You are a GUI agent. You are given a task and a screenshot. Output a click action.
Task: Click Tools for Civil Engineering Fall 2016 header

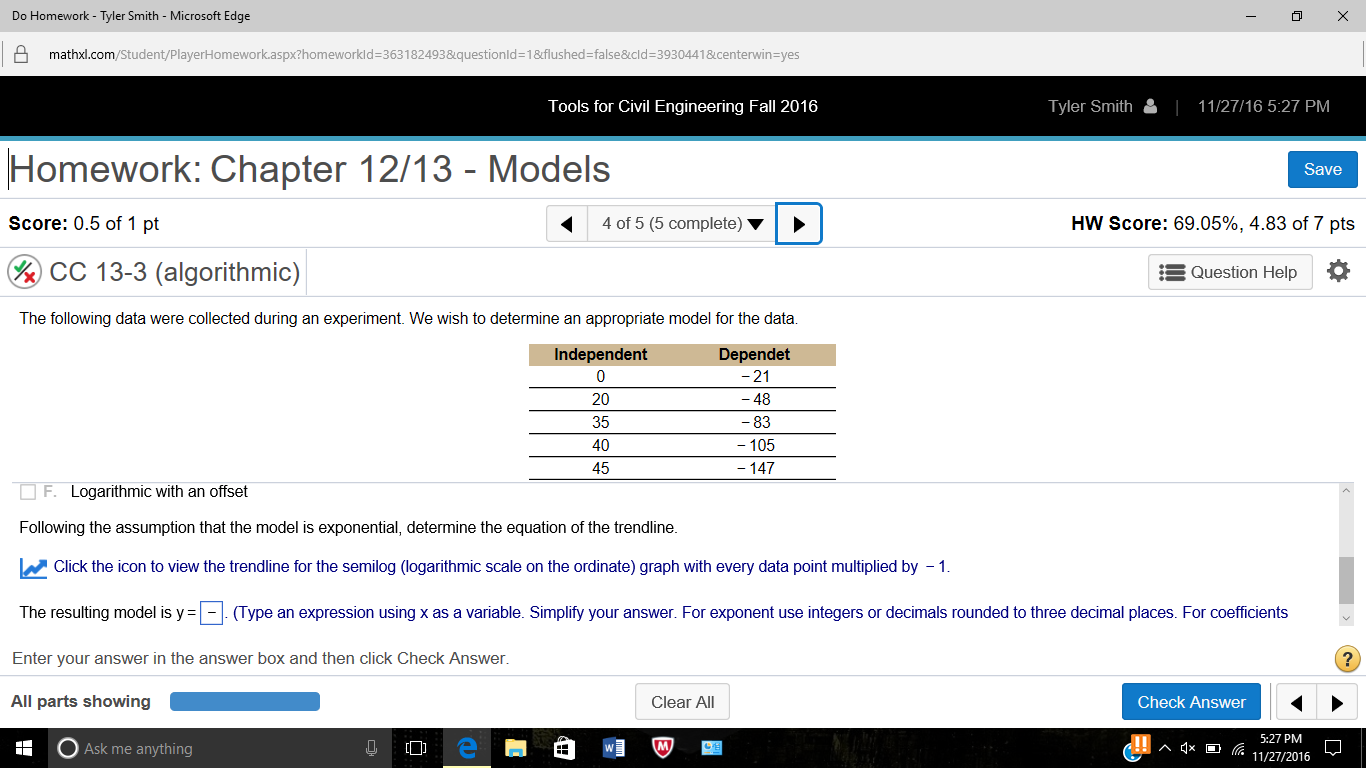coord(683,106)
